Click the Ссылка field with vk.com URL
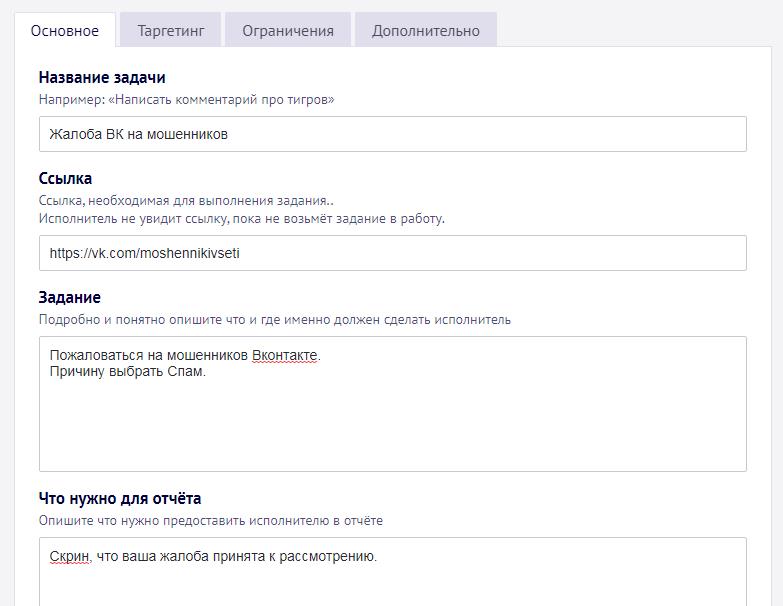 [392, 253]
